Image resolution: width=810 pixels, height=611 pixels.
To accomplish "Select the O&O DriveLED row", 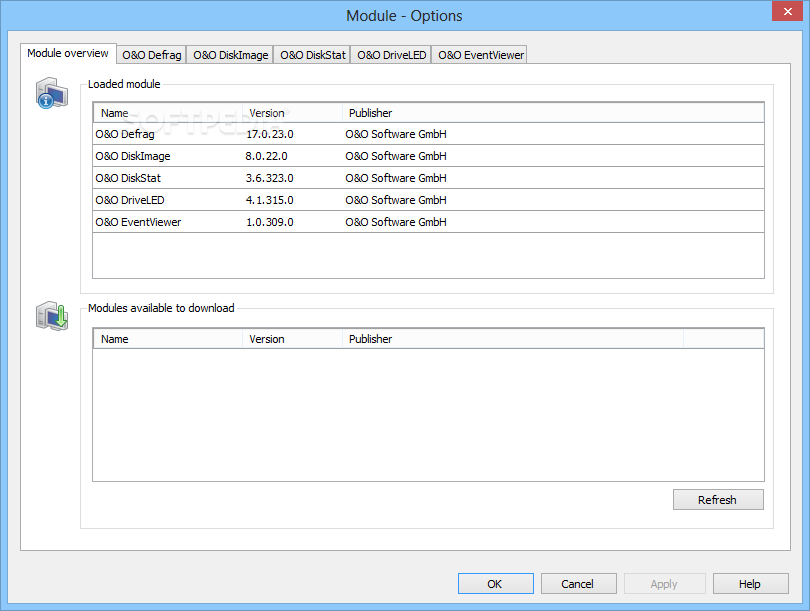I will pyautogui.click(x=428, y=200).
